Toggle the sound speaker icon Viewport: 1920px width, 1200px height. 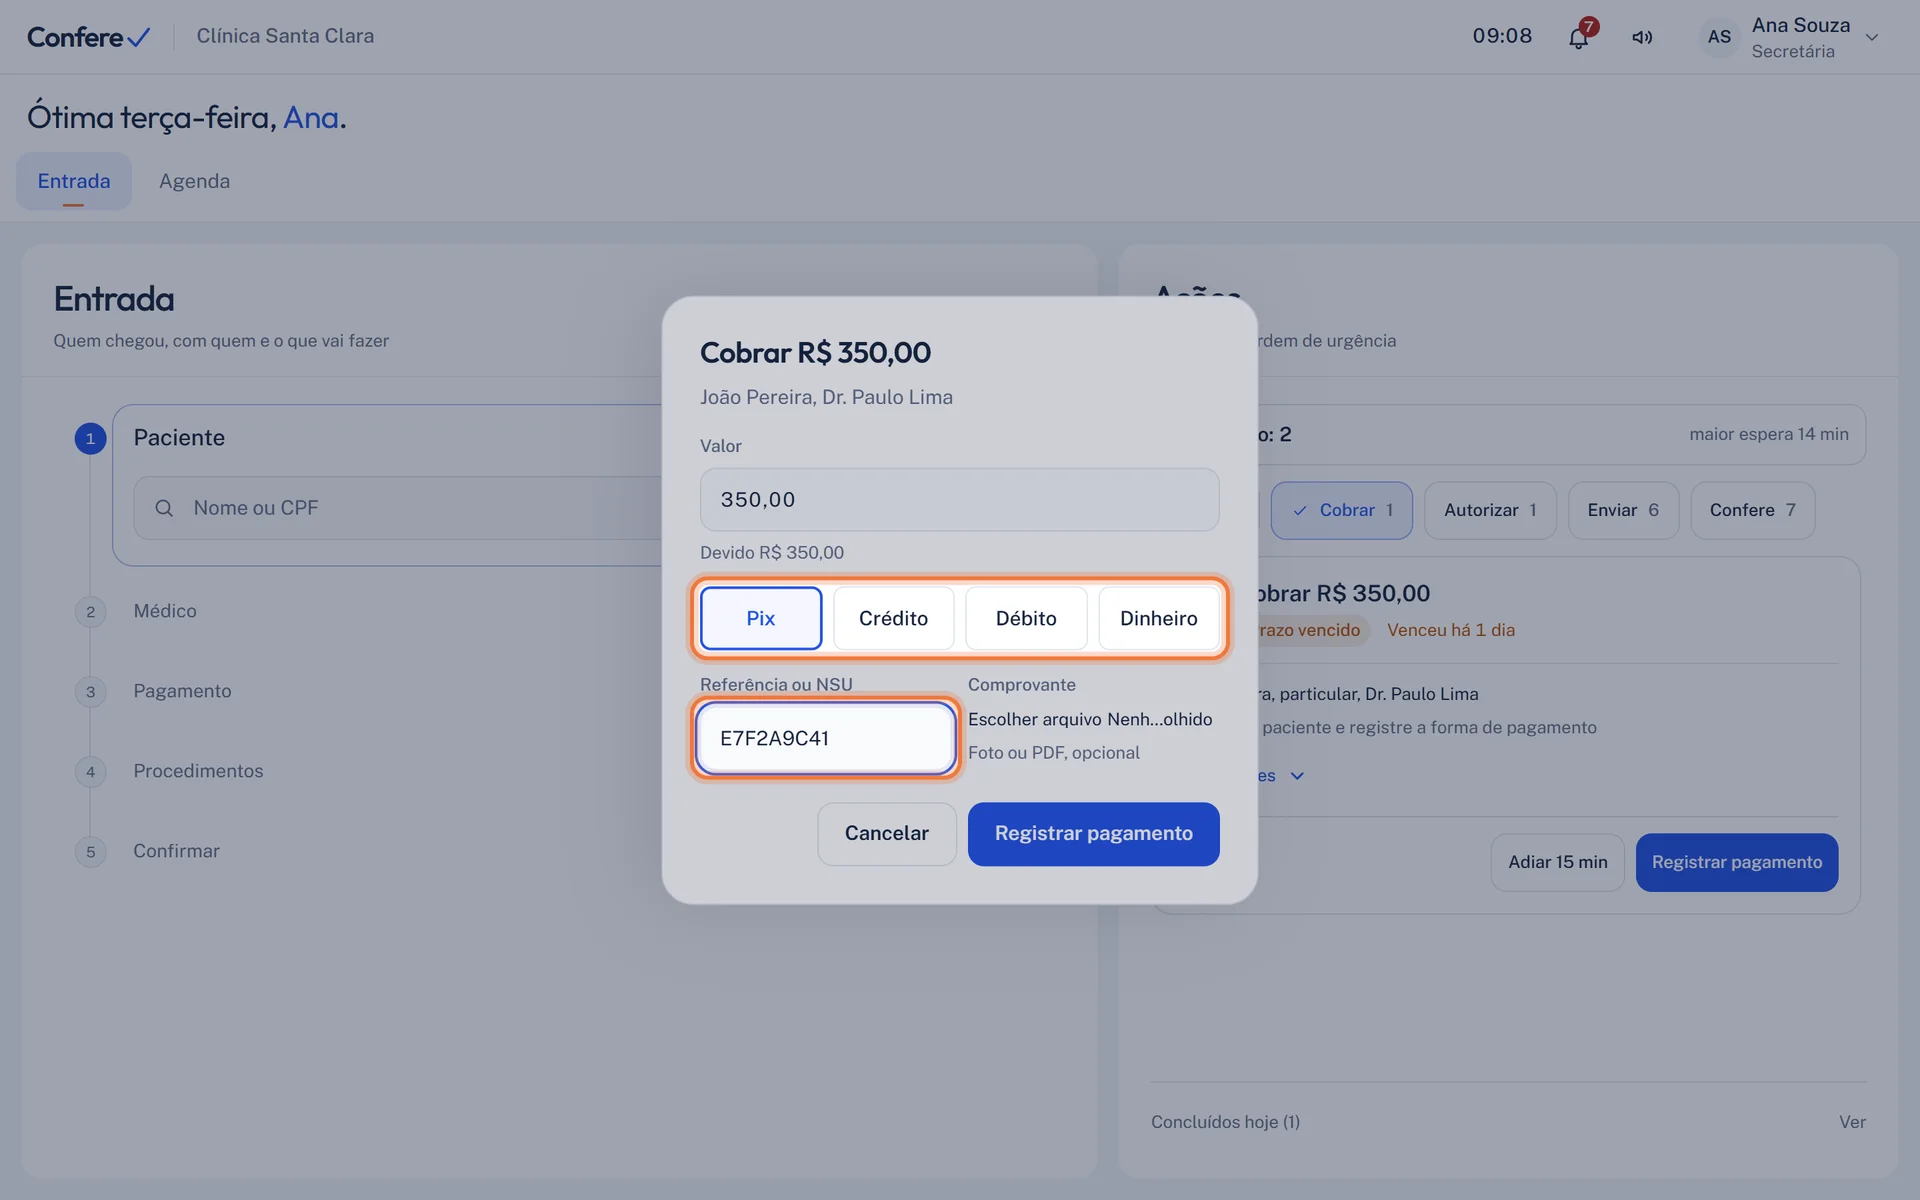tap(1642, 37)
